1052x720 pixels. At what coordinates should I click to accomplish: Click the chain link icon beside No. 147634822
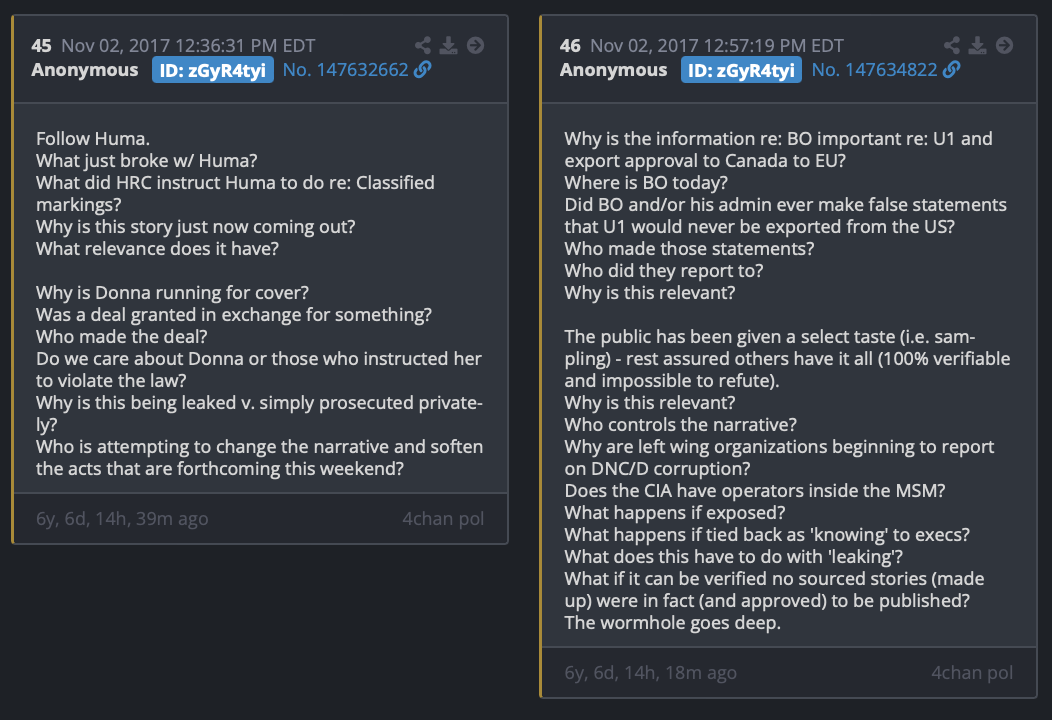952,70
